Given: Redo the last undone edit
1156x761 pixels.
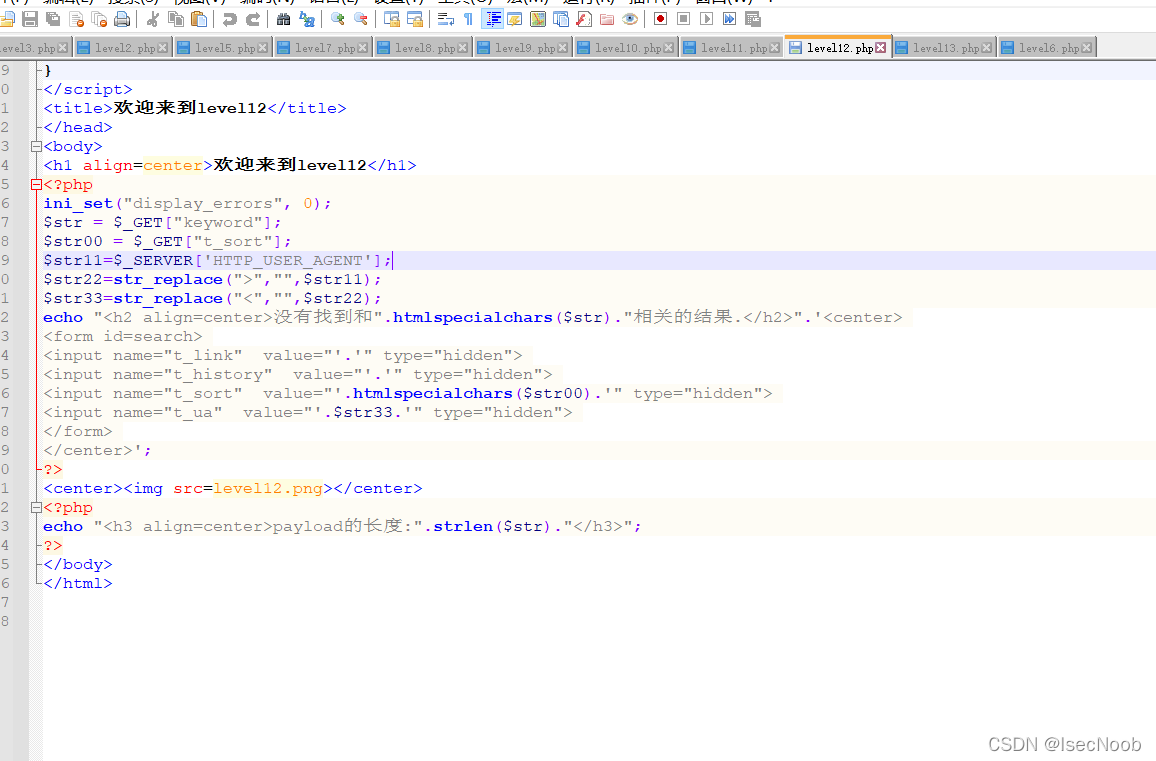Looking at the screenshot, I should pos(253,18).
